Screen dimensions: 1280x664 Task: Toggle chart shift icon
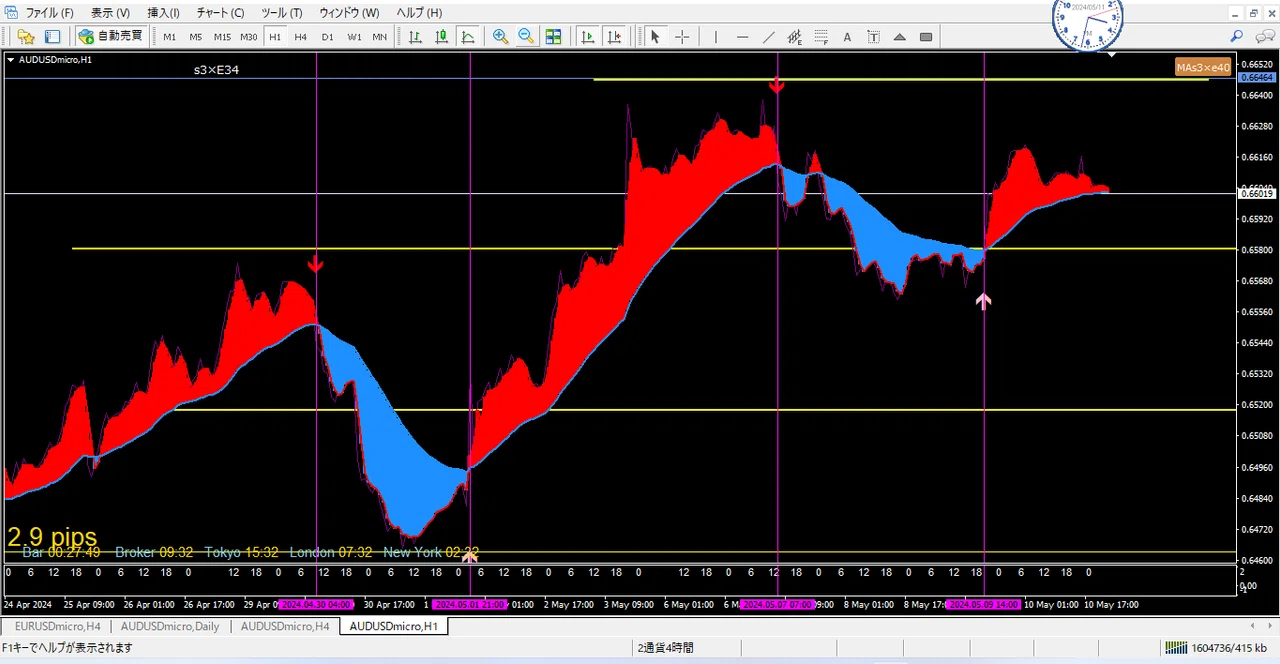[x=614, y=36]
